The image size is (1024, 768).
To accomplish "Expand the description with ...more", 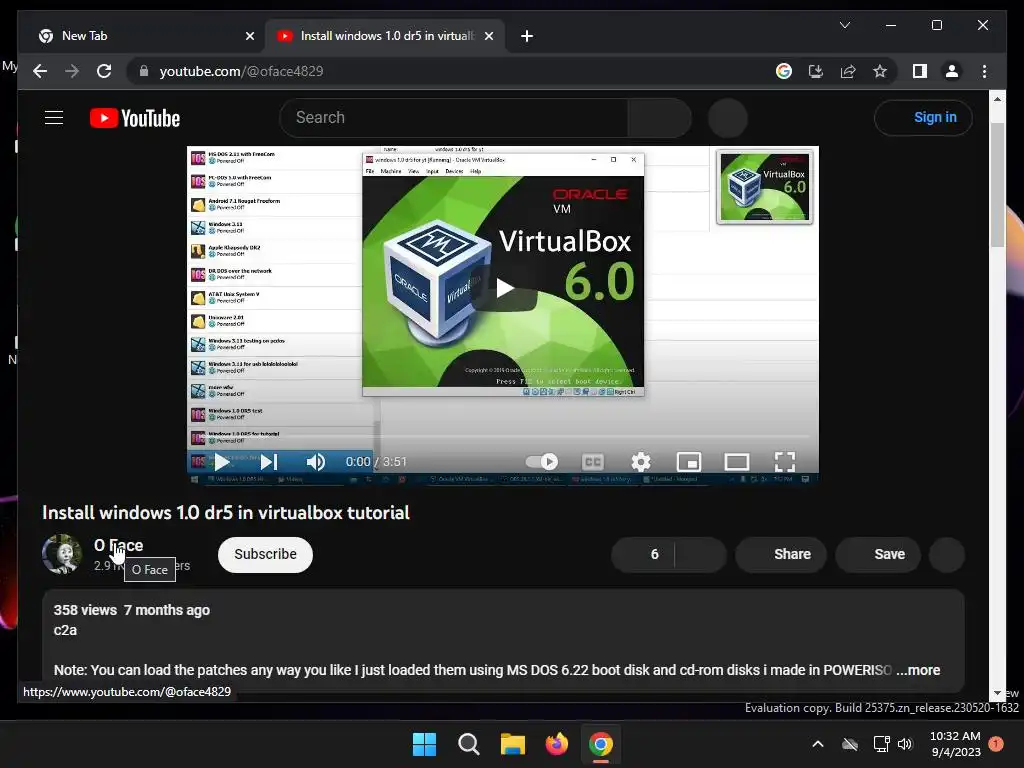I will (918, 670).
